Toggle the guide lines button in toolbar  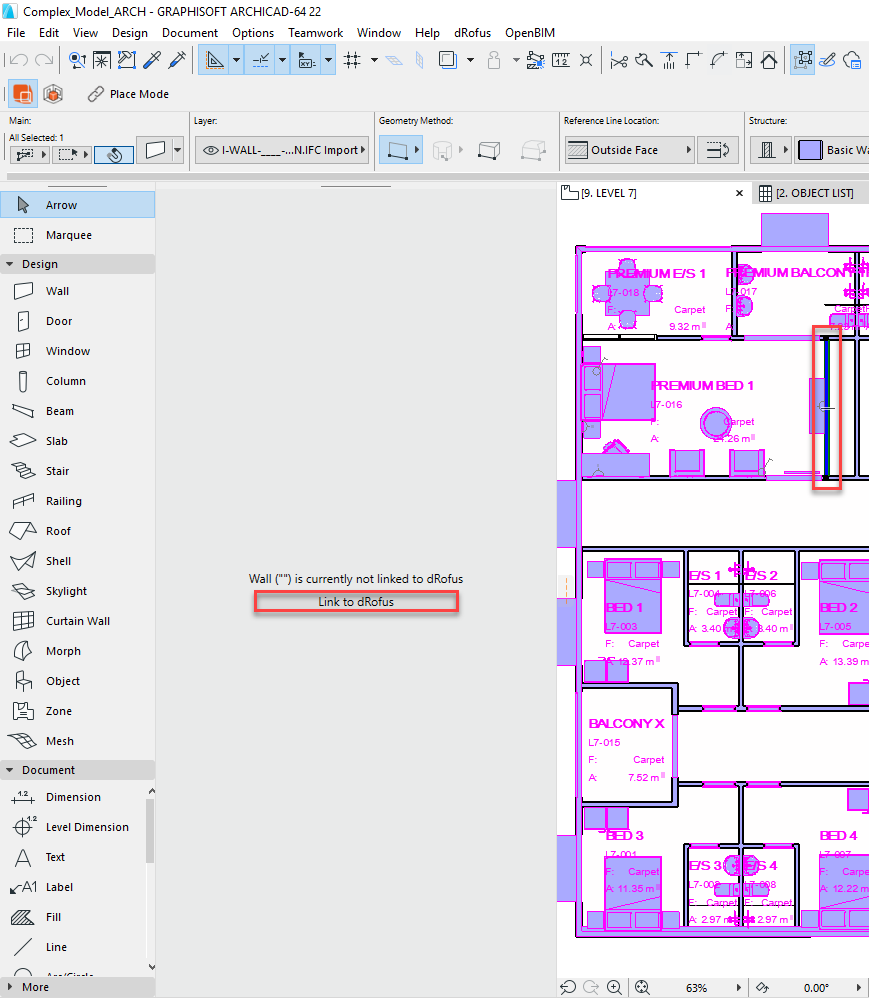coord(260,60)
